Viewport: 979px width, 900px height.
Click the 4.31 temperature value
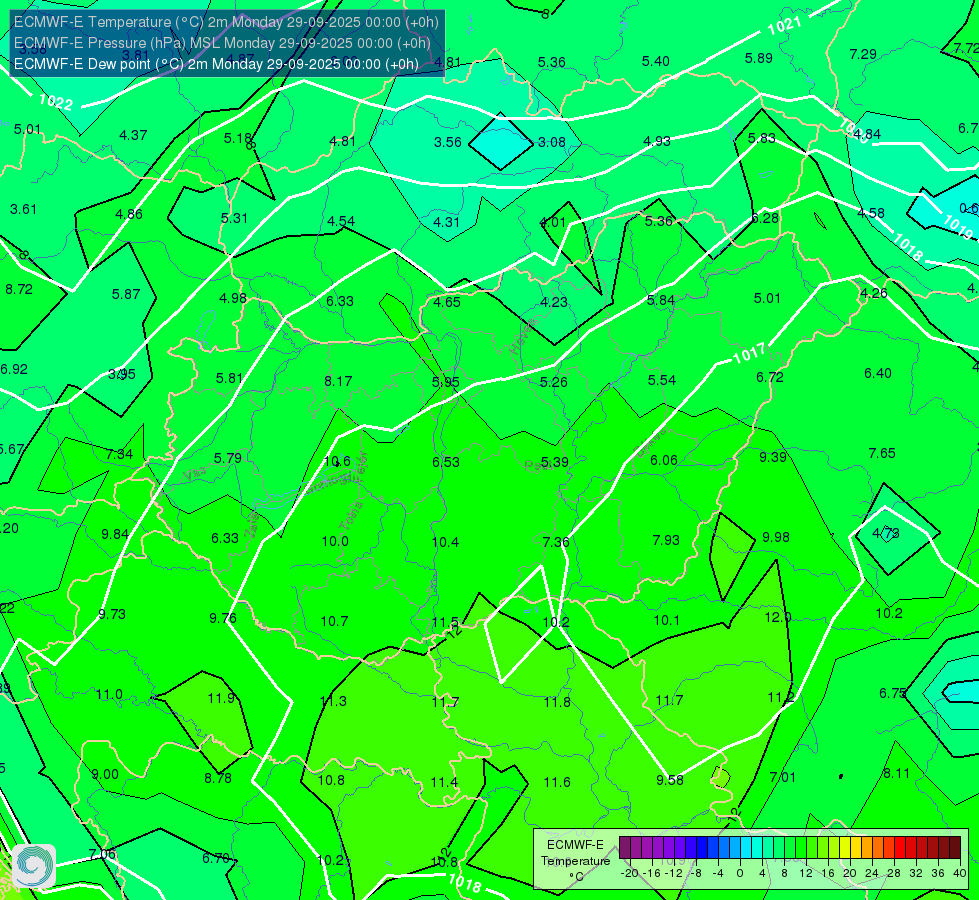pos(446,222)
